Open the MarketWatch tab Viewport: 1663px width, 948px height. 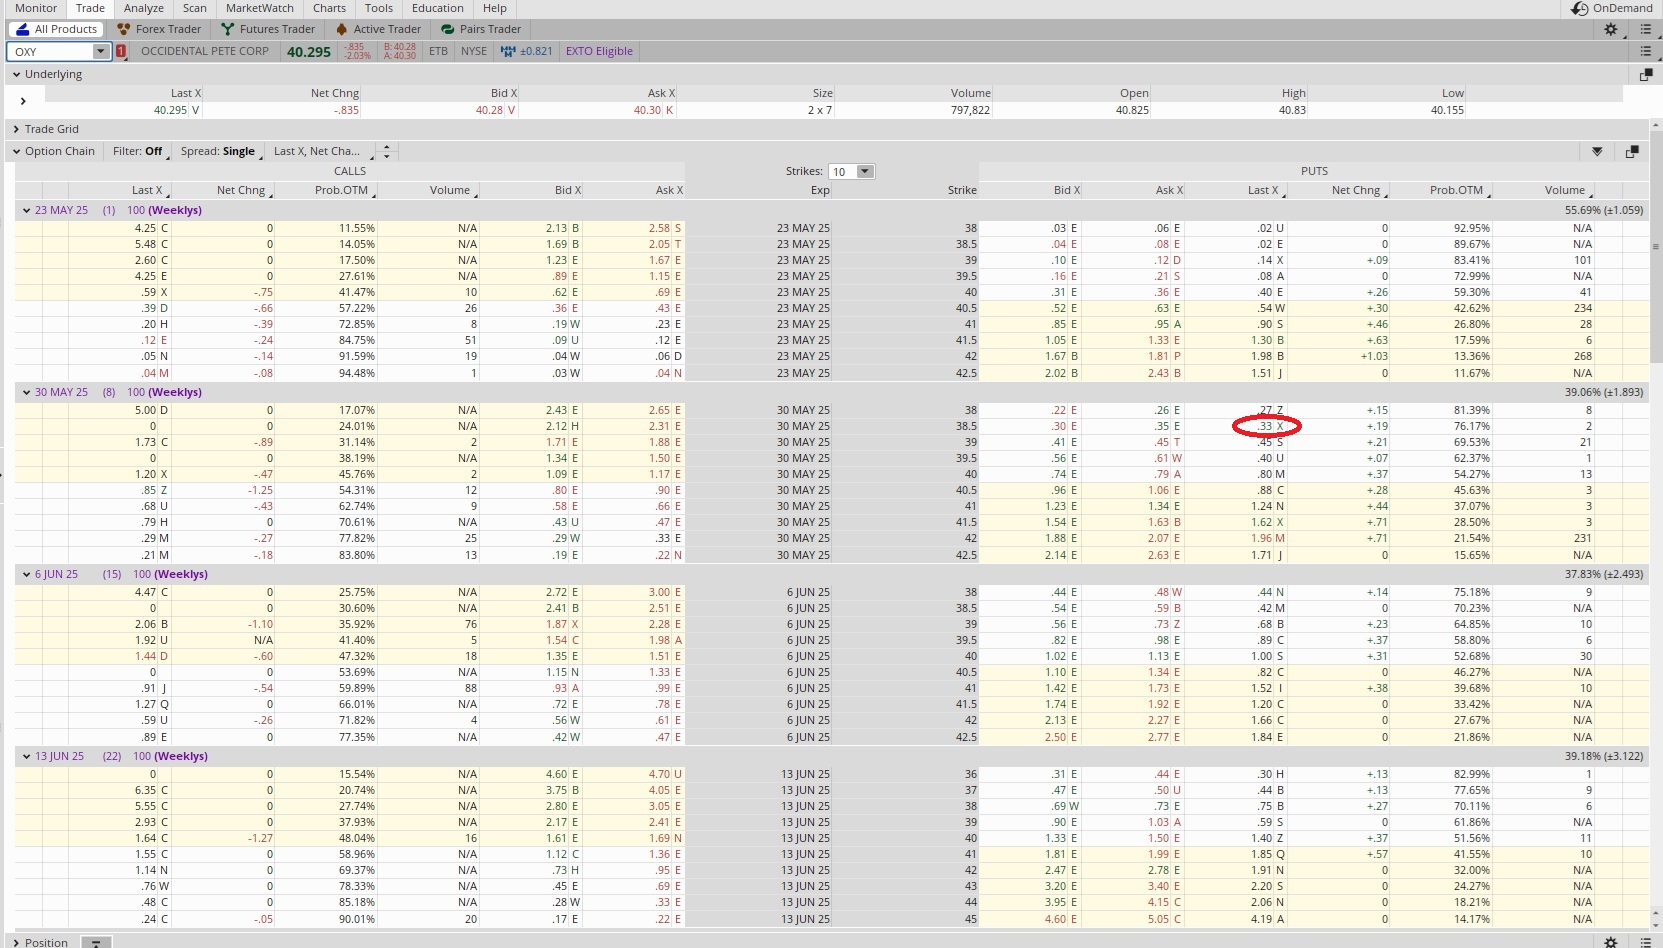pyautogui.click(x=260, y=8)
